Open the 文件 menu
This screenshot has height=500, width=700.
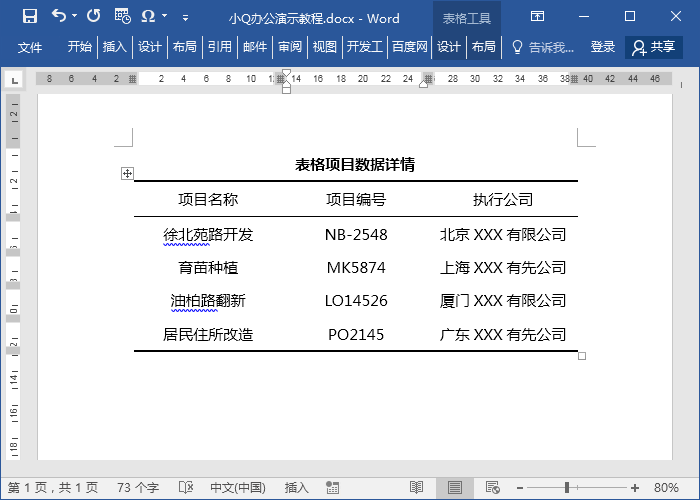(x=29, y=47)
